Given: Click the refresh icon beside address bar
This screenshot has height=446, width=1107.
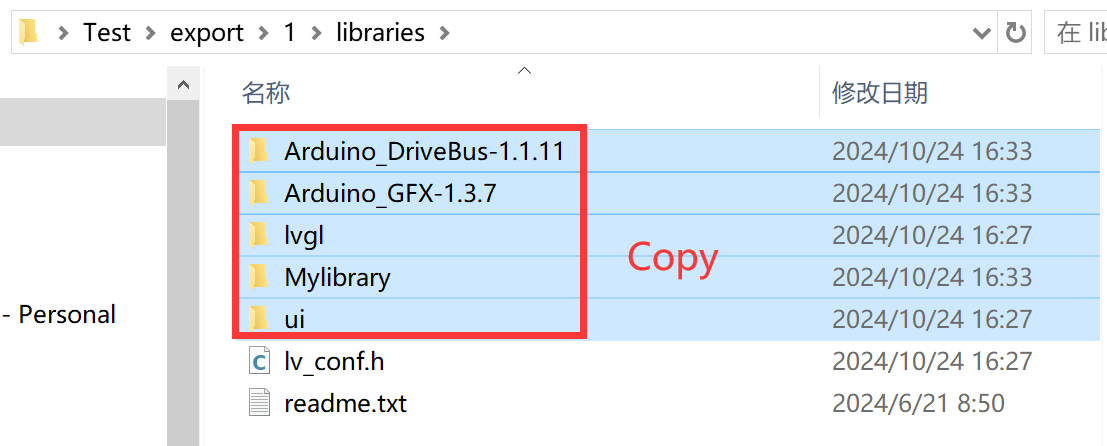Looking at the screenshot, I should coord(1015,32).
